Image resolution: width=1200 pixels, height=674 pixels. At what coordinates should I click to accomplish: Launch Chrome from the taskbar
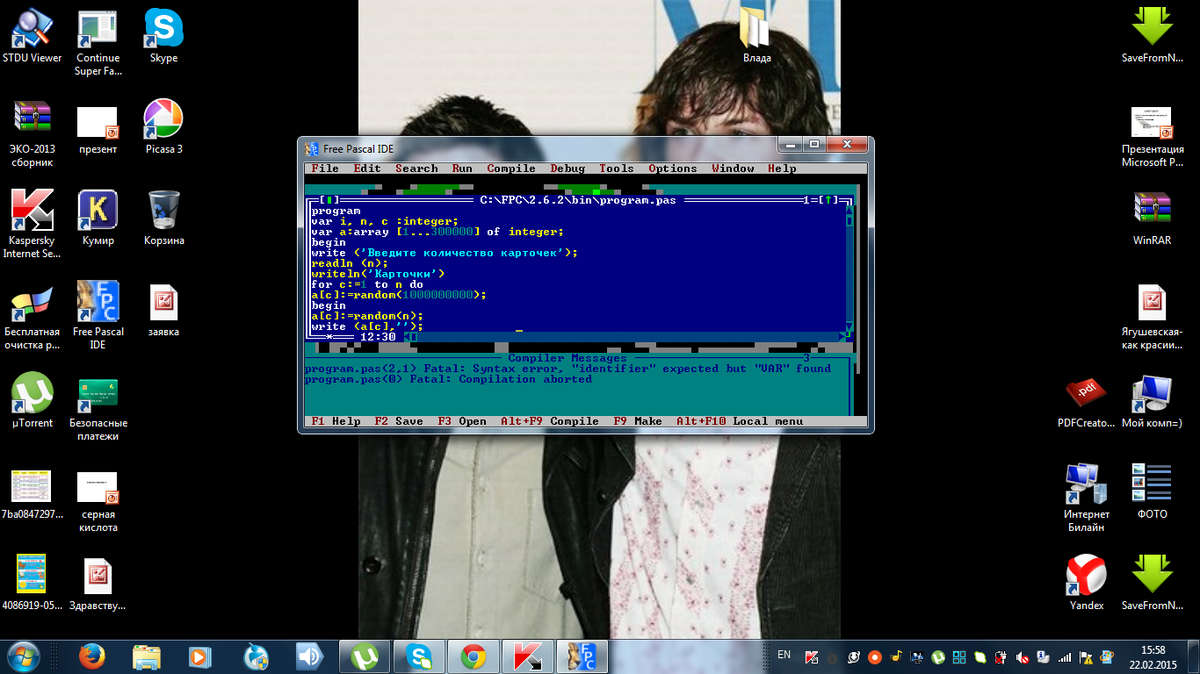coord(473,656)
